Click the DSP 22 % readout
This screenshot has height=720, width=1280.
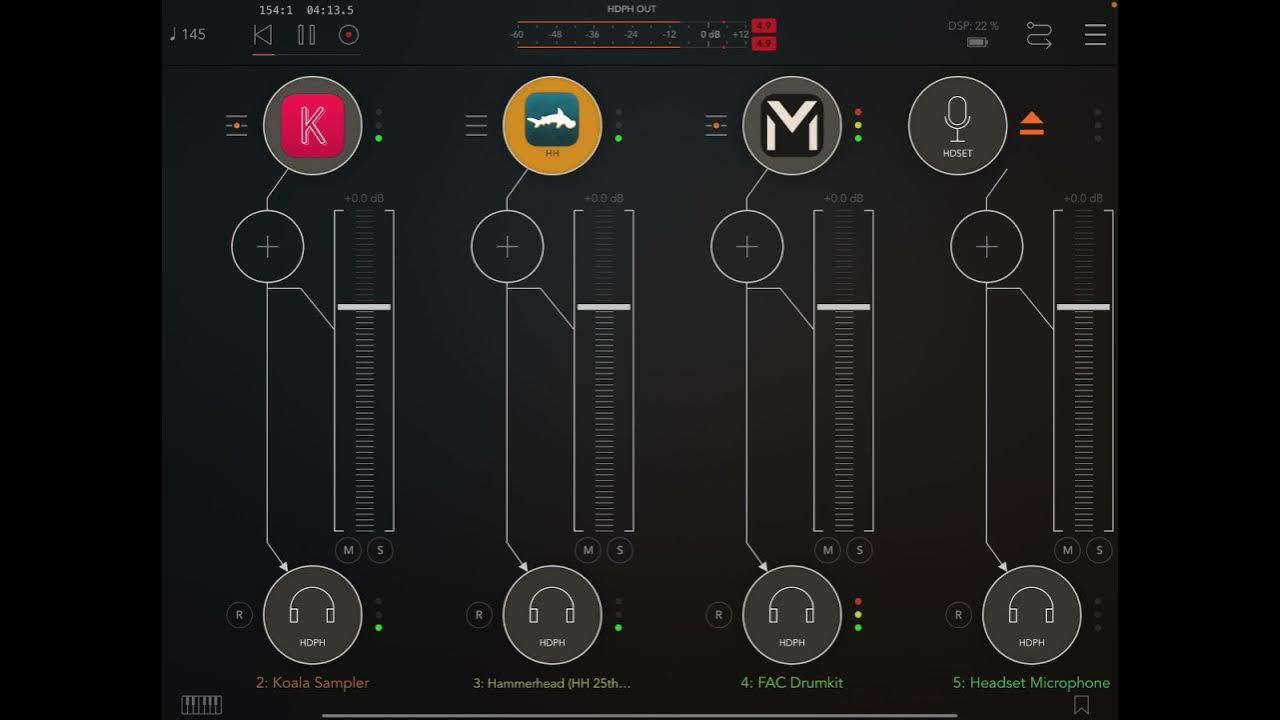[973, 26]
